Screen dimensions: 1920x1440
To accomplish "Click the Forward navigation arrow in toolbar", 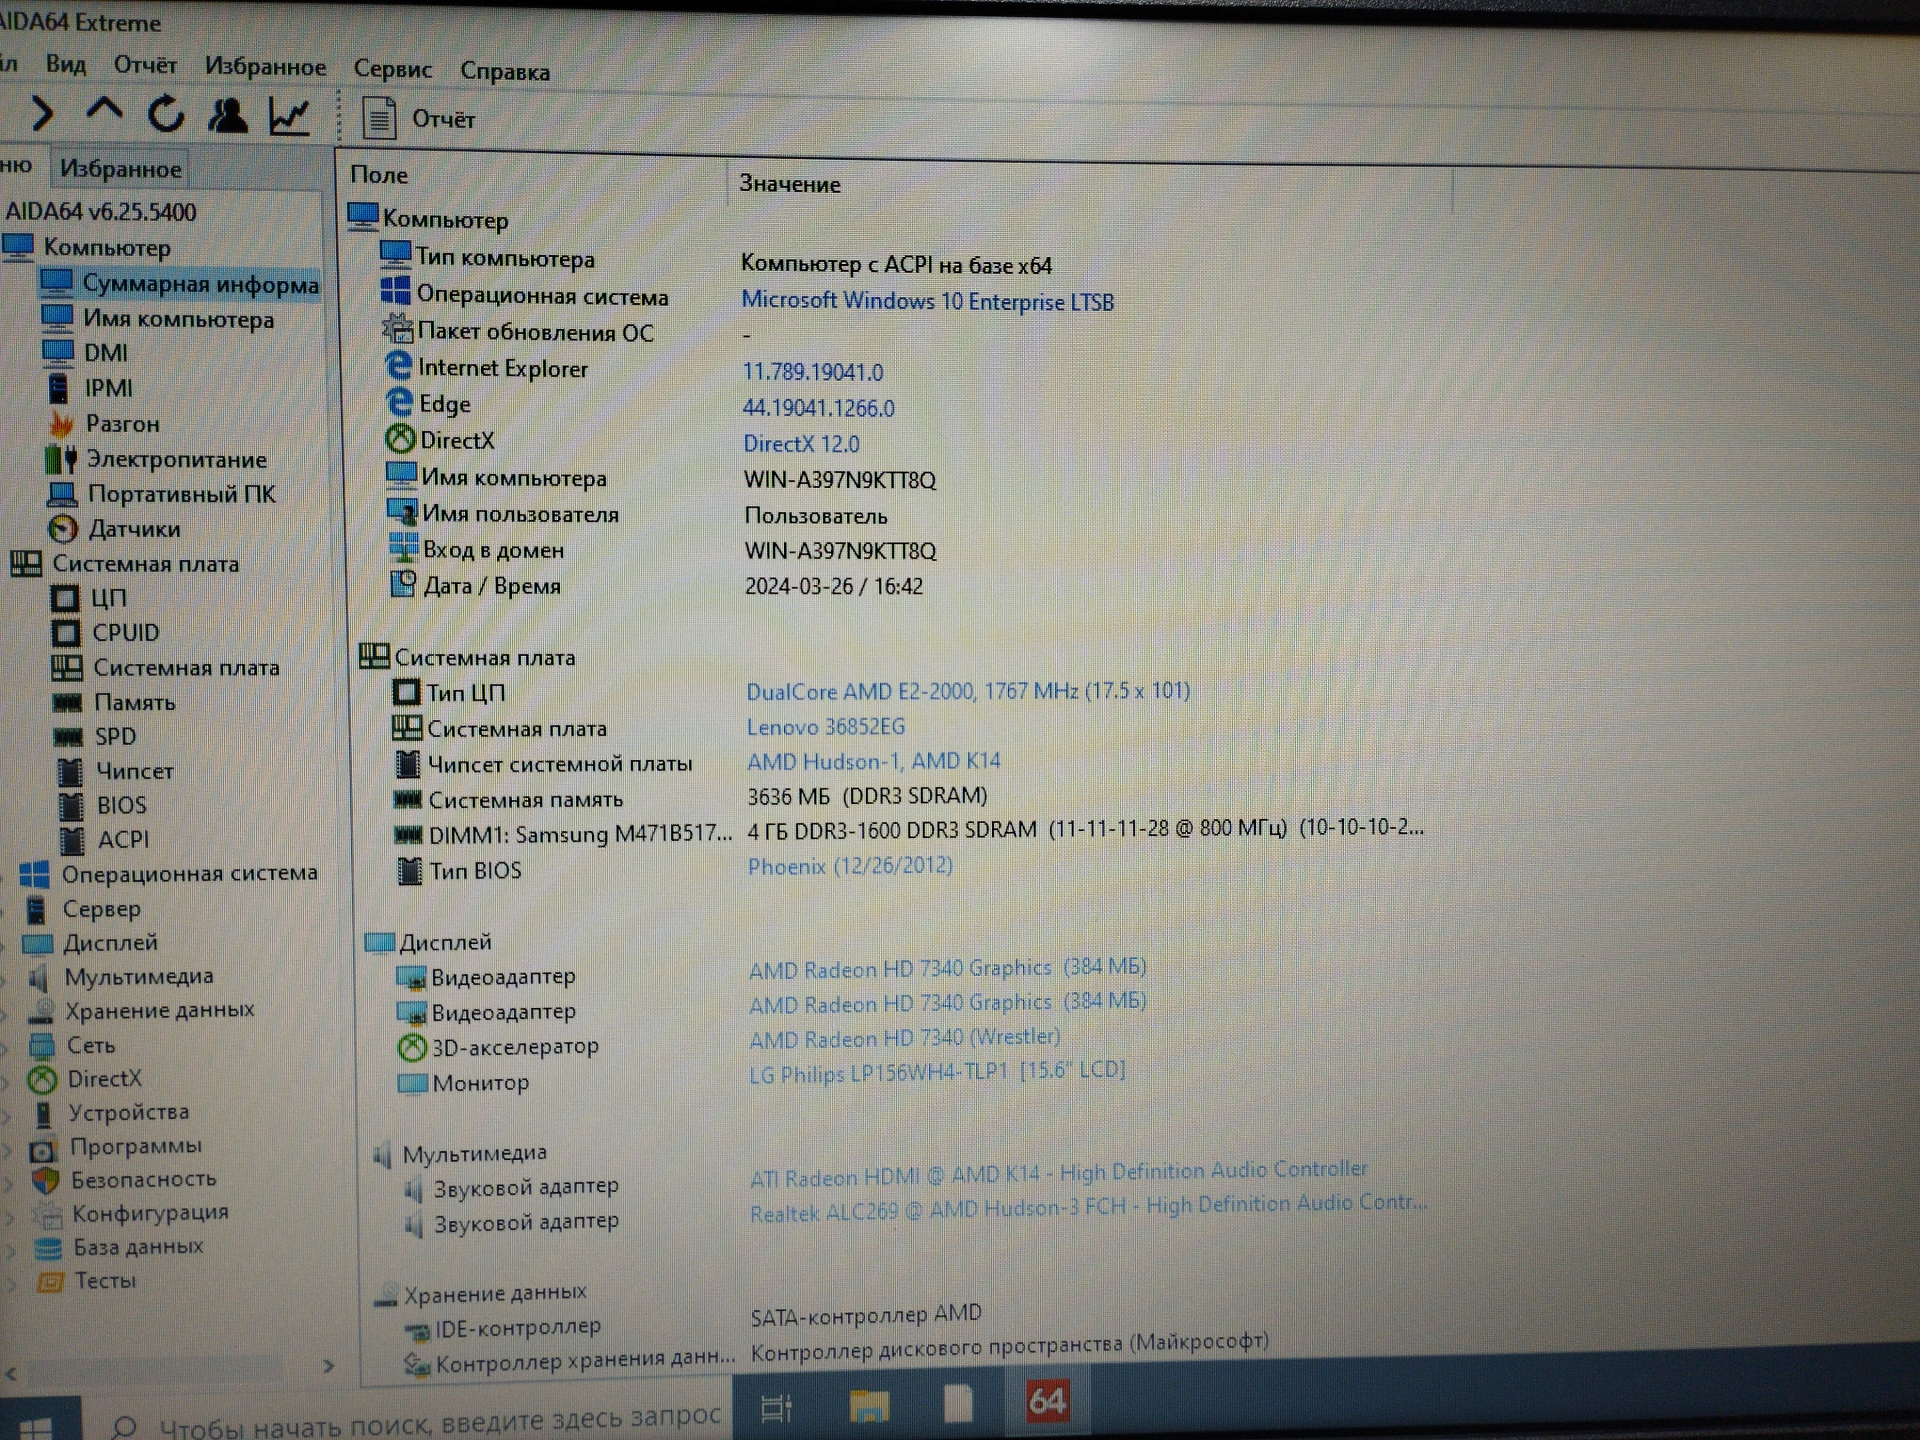I will pos(41,113).
